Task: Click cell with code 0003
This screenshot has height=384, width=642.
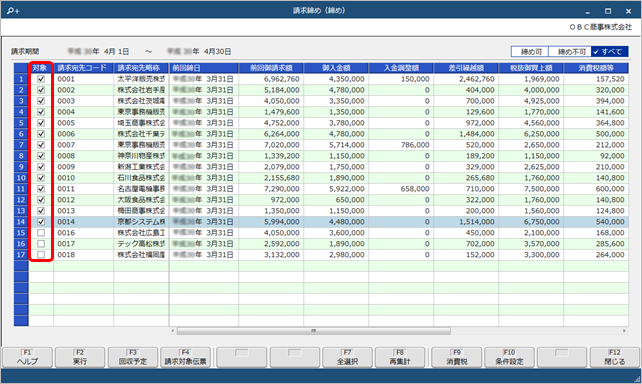Action: click(x=84, y=101)
